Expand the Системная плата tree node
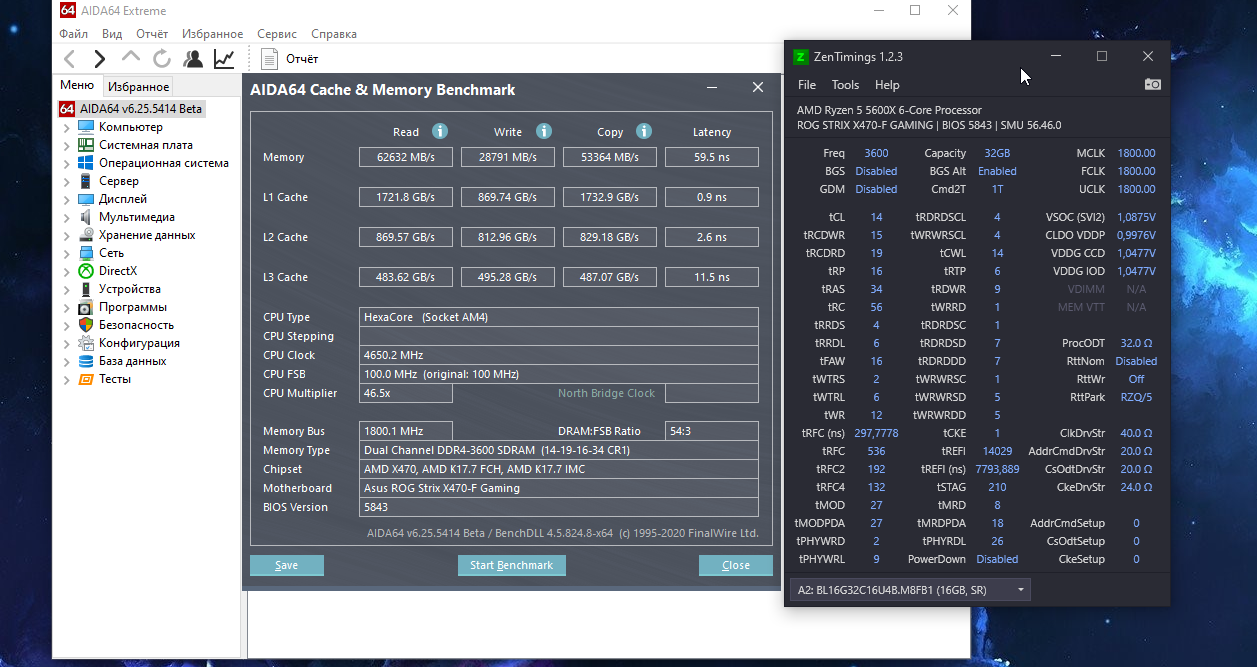This screenshot has height=667, width=1257. pyautogui.click(x=67, y=145)
